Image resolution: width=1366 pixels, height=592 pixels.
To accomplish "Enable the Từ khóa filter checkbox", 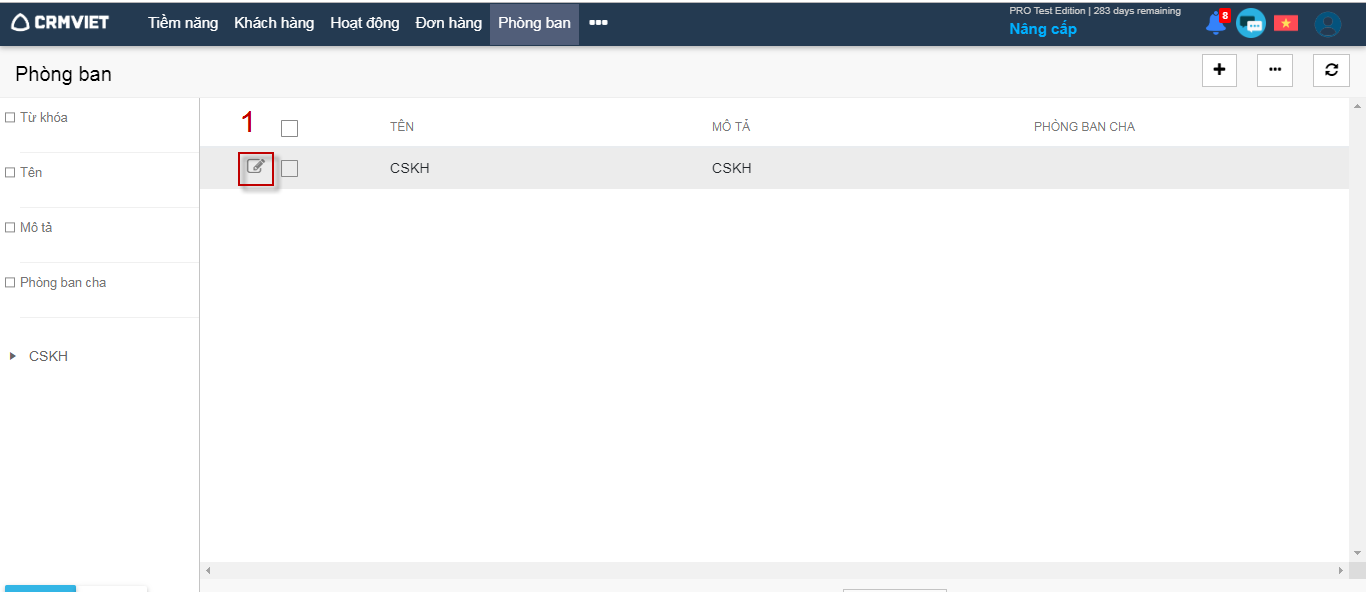I will pos(10,118).
